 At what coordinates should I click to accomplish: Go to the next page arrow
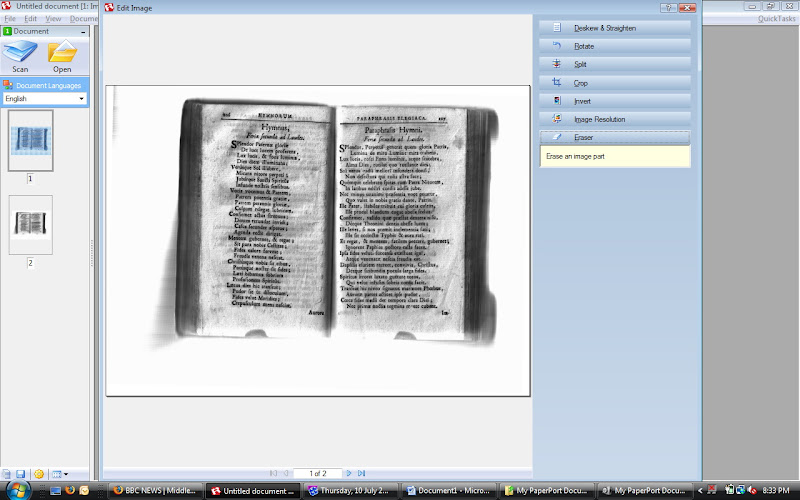[x=349, y=473]
